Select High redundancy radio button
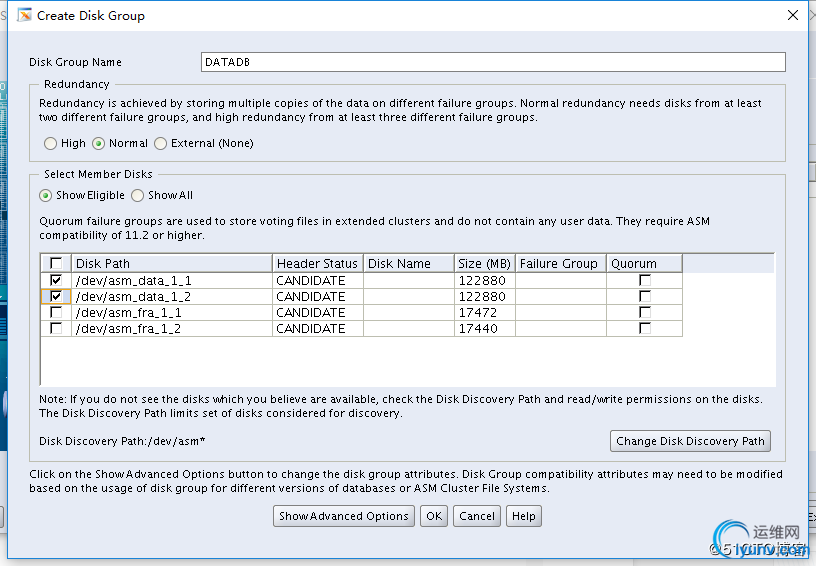 pos(51,144)
